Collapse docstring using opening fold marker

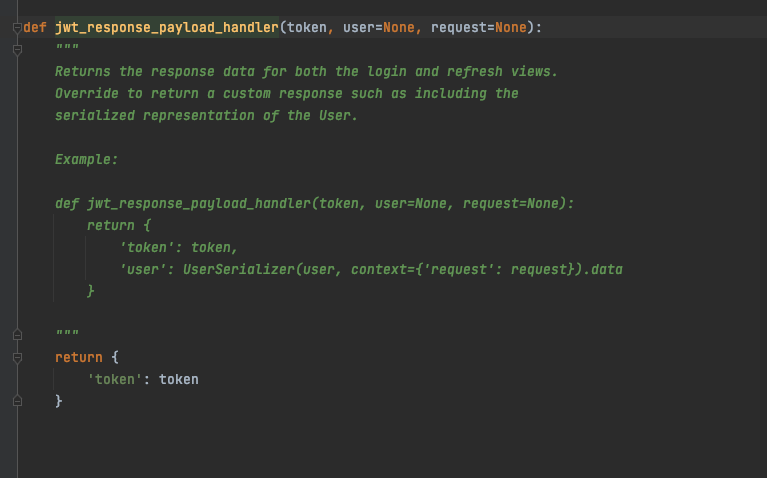(17, 50)
